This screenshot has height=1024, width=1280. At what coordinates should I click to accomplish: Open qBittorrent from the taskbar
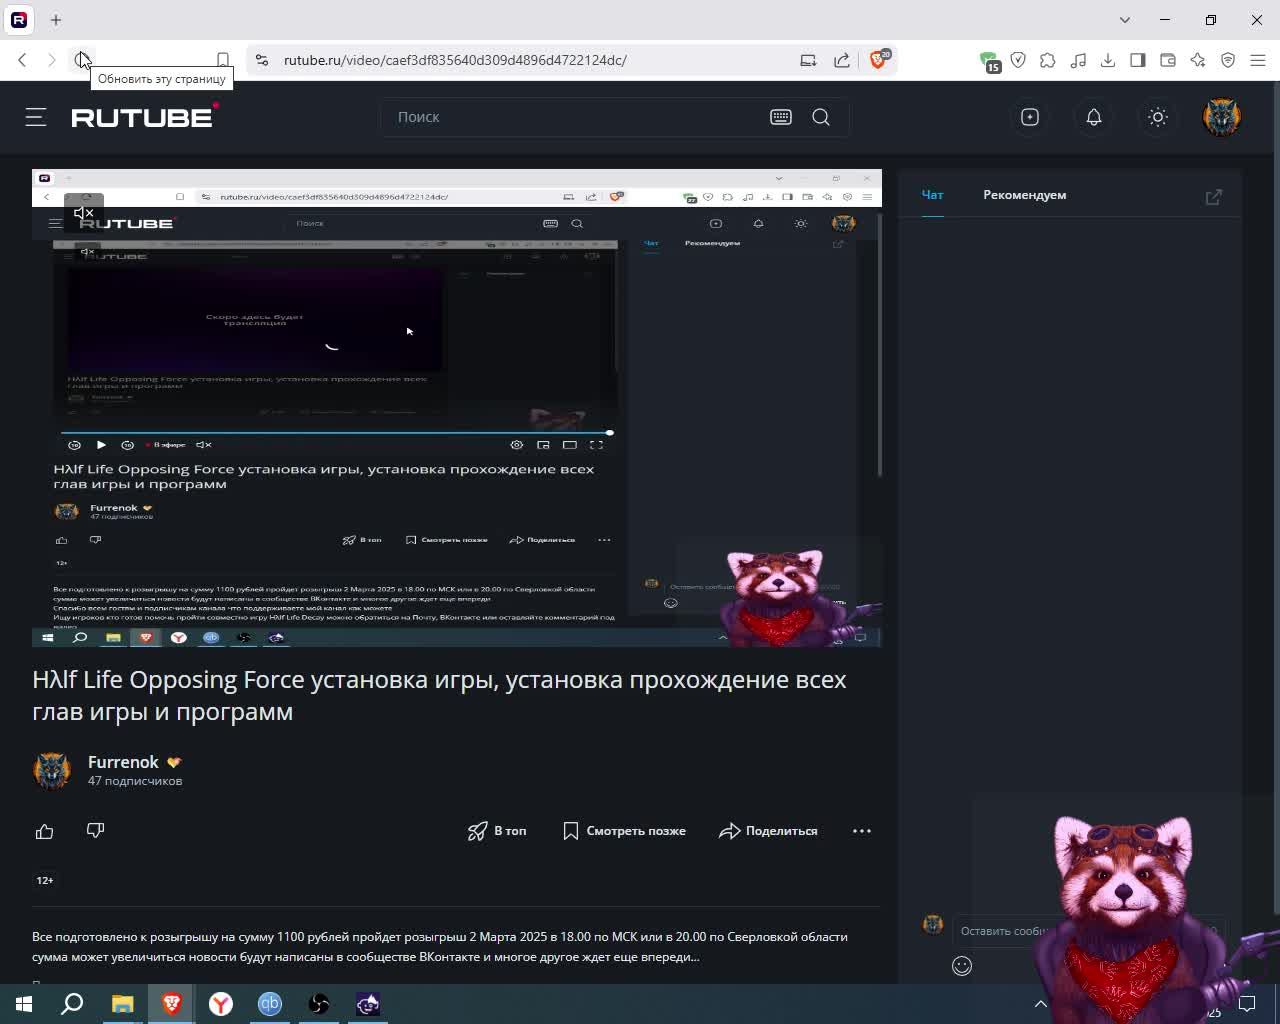point(269,1003)
